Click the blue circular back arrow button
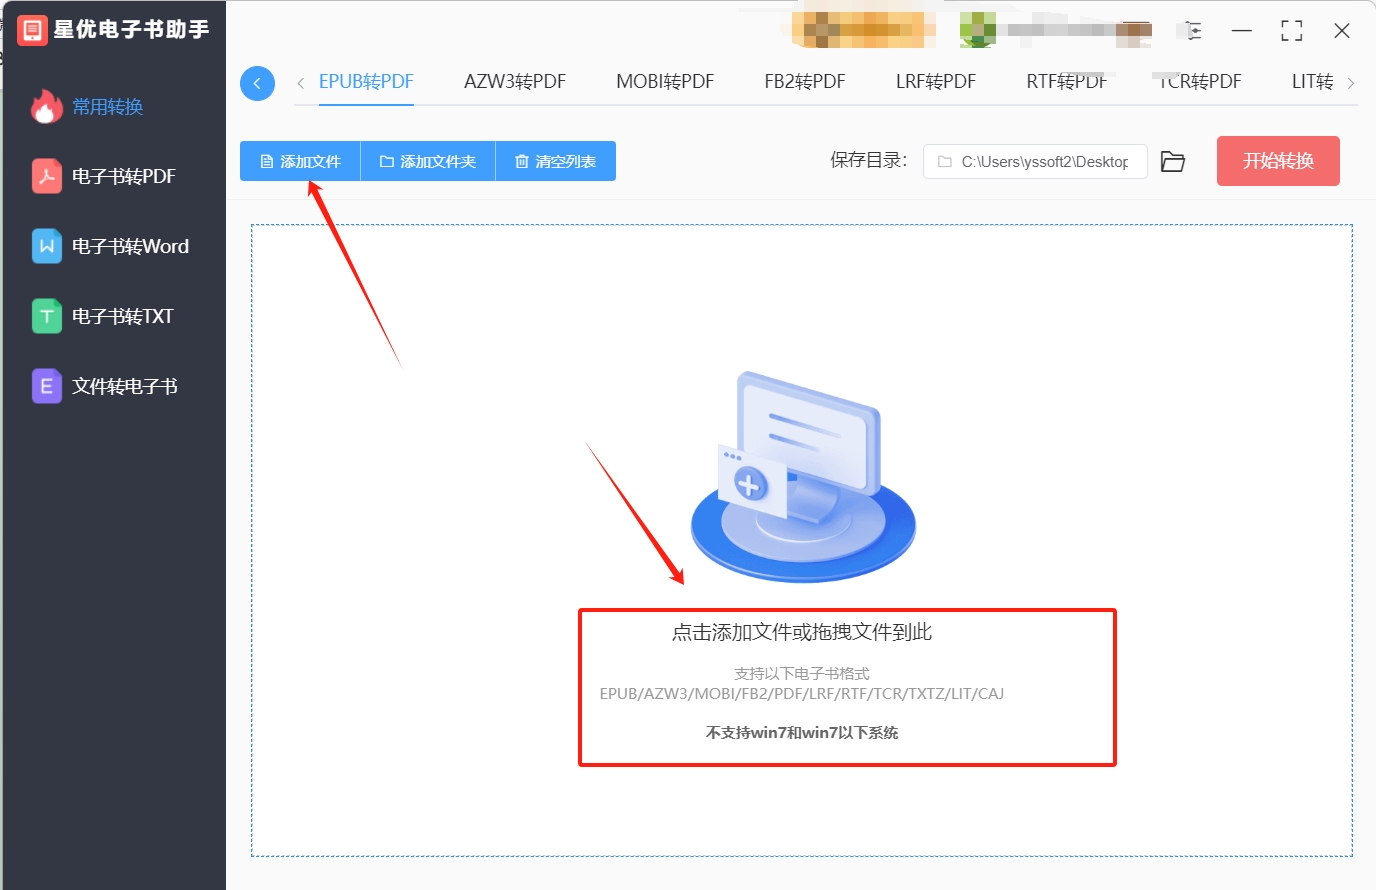Image resolution: width=1376 pixels, height=890 pixels. 257,83
